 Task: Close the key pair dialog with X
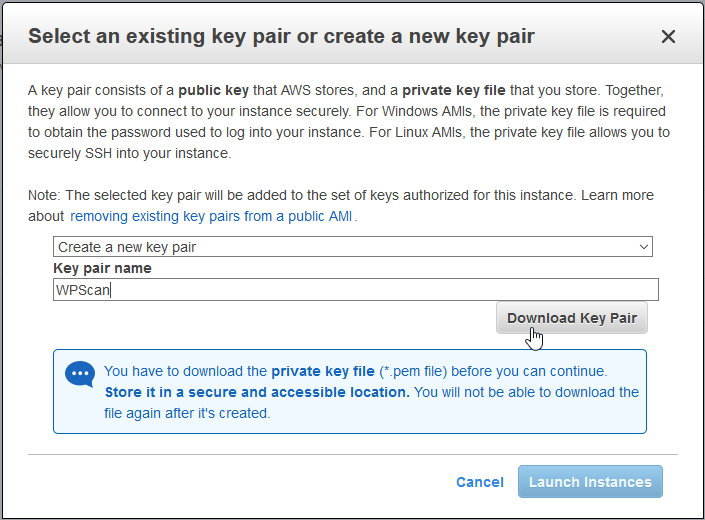click(668, 37)
